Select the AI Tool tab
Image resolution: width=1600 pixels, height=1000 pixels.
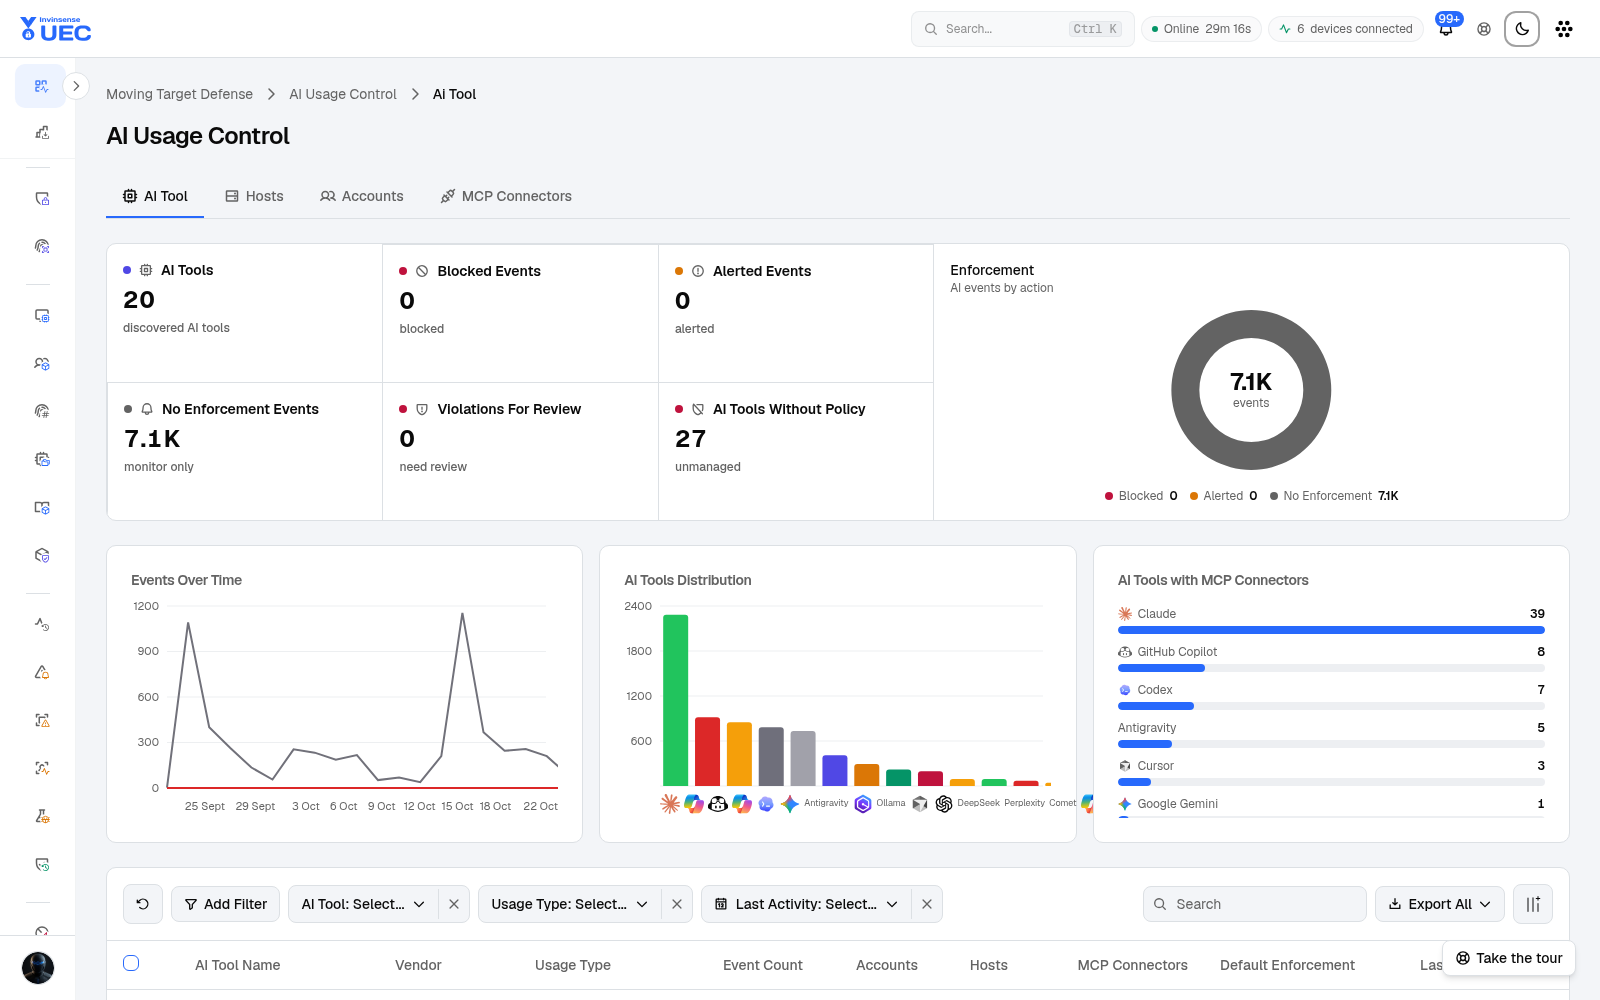[155, 196]
